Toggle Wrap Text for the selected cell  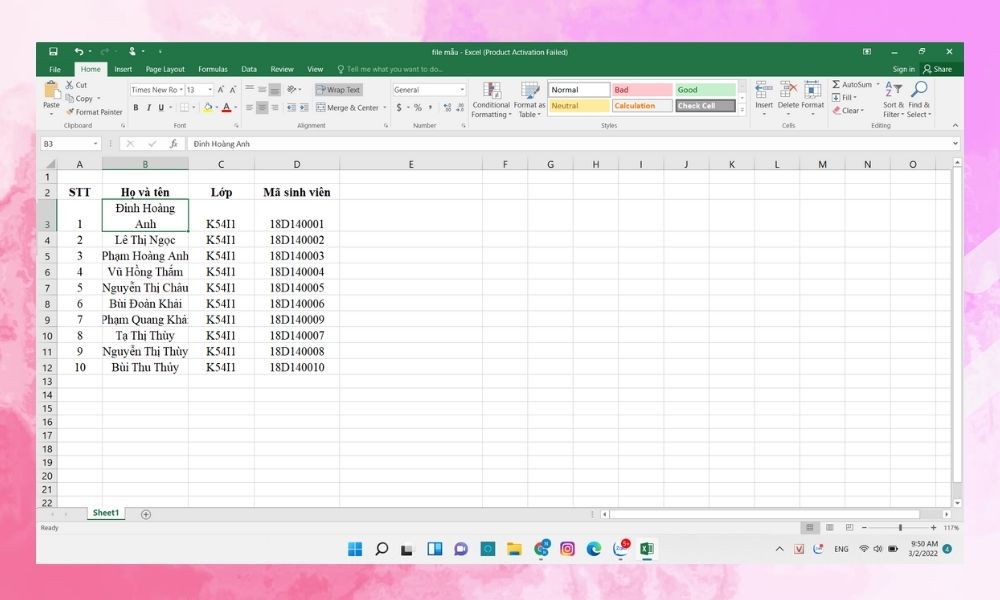tap(338, 90)
